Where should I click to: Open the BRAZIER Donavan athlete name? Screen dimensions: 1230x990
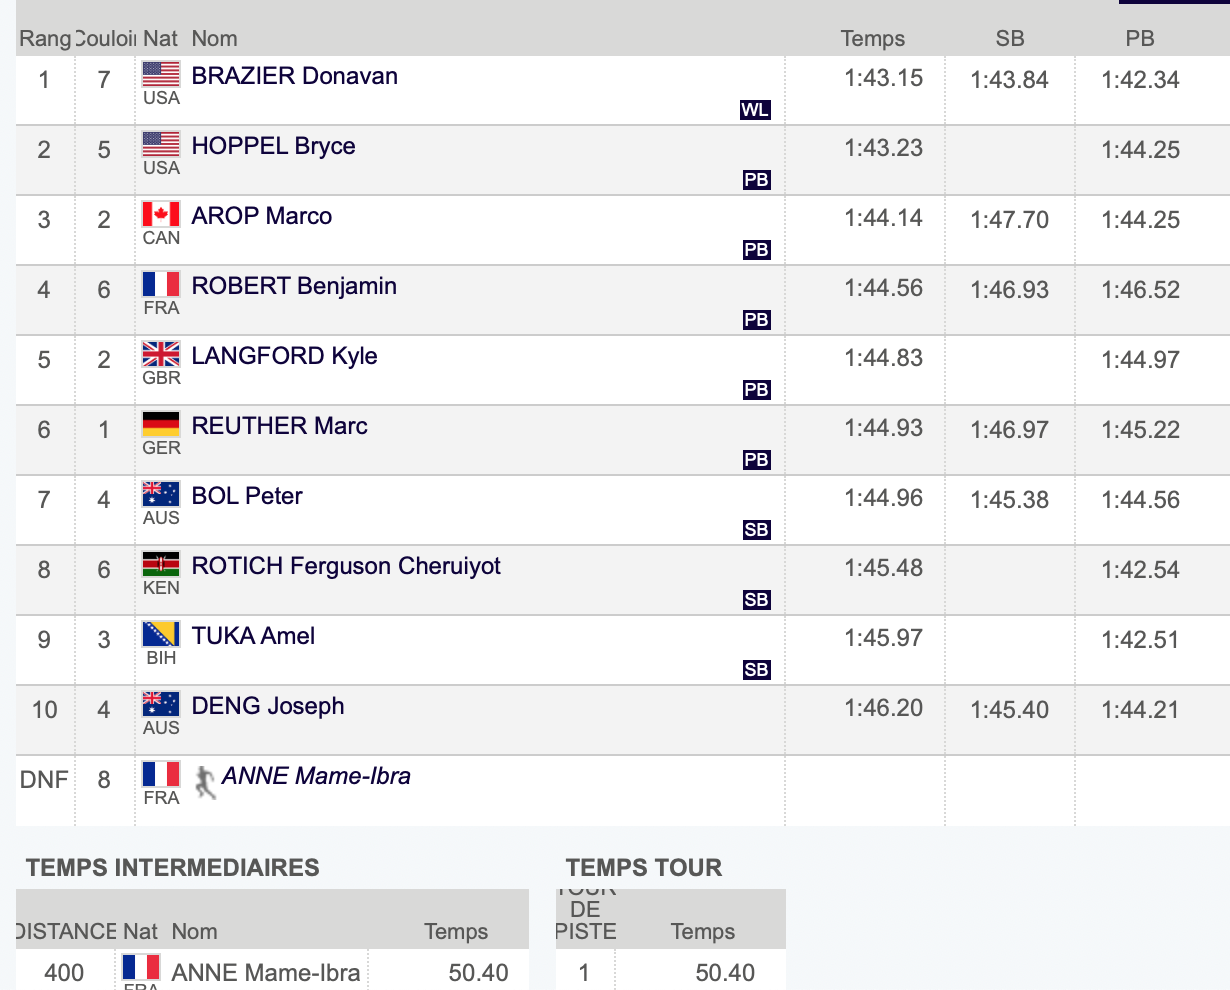point(295,76)
